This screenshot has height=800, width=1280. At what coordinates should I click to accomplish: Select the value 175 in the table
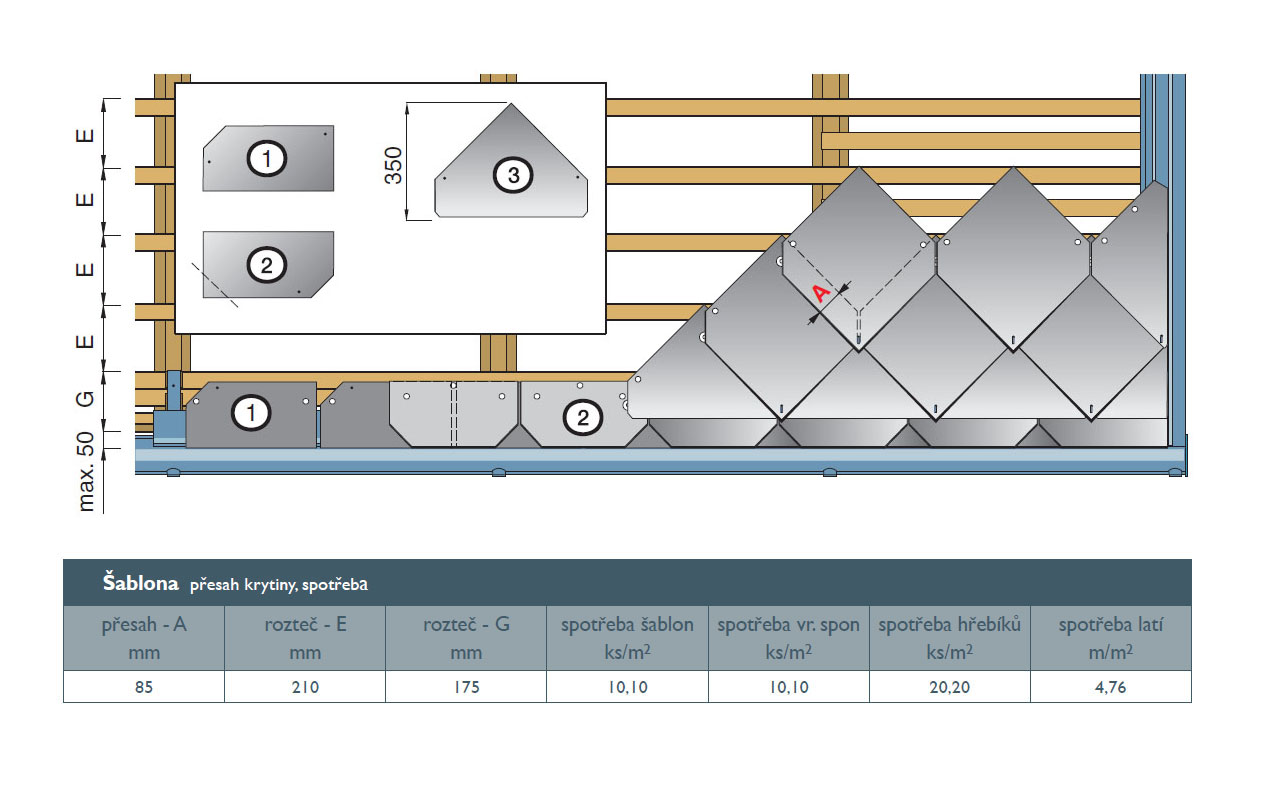point(466,687)
